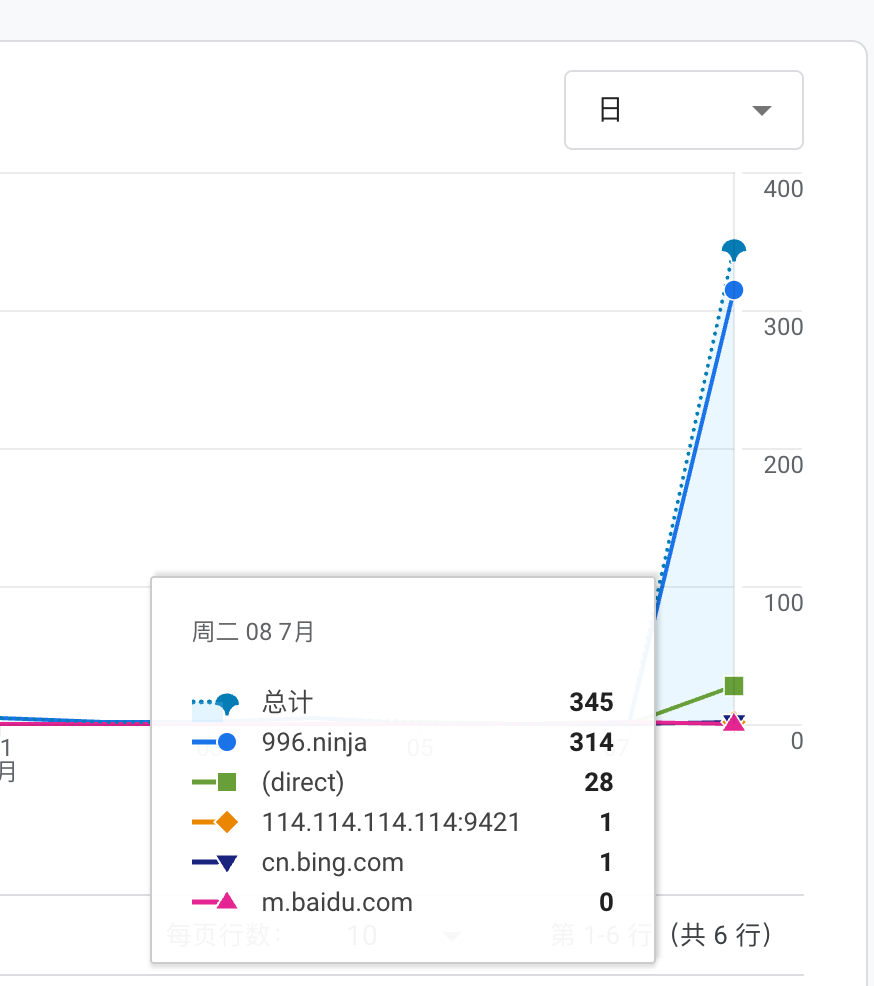This screenshot has width=874, height=986.
Task: Click the orange diamond icon for 114.114.114.114:9421
Action: [x=227, y=822]
